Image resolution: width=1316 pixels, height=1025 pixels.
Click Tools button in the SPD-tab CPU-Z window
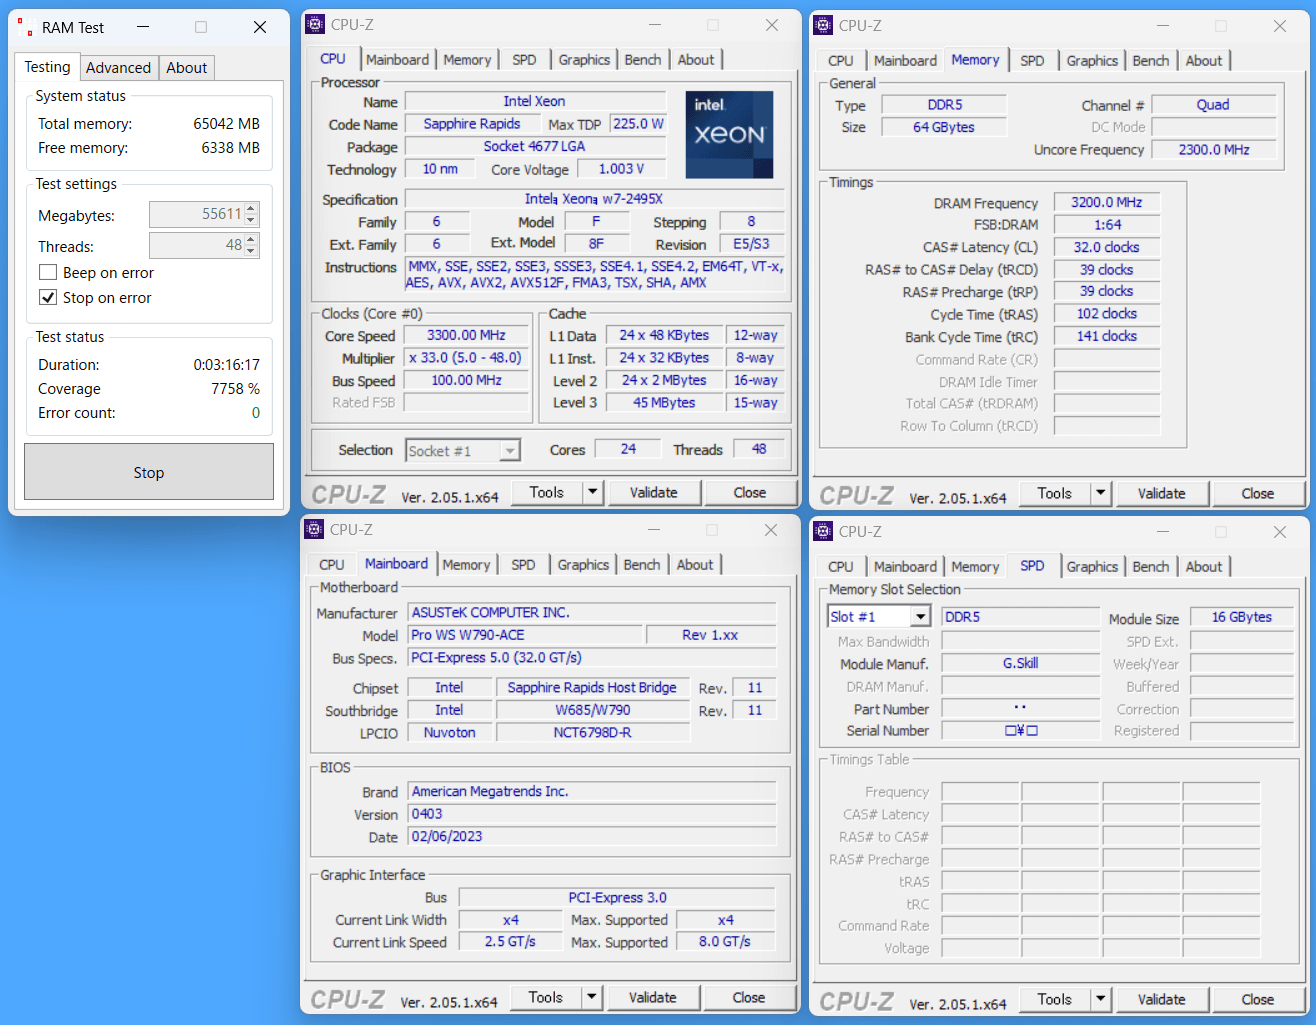tap(1055, 999)
